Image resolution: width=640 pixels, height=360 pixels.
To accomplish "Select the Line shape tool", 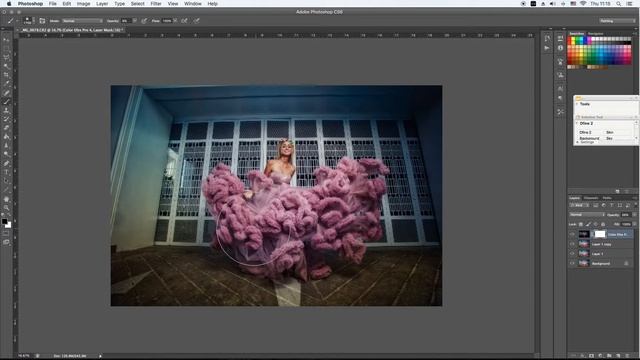I will click(x=6, y=189).
